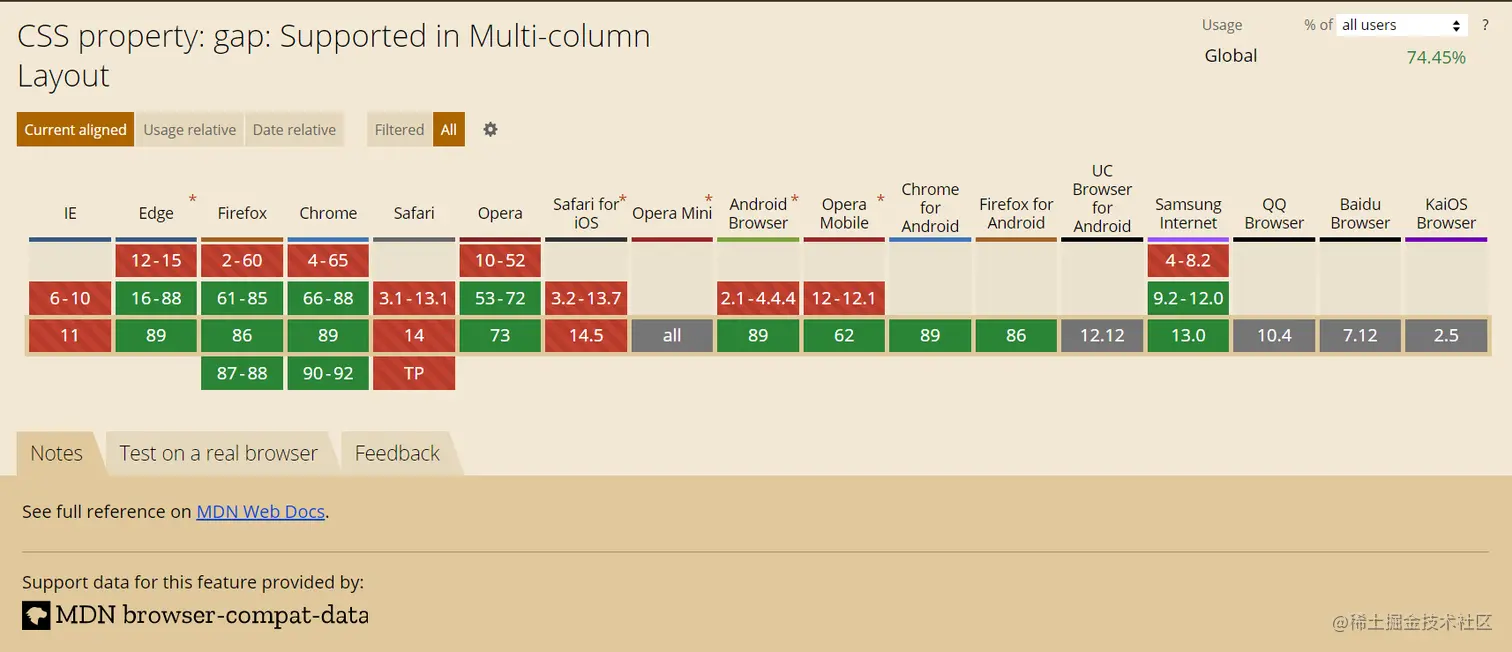Select the Safari TP version cell

[x=414, y=373]
